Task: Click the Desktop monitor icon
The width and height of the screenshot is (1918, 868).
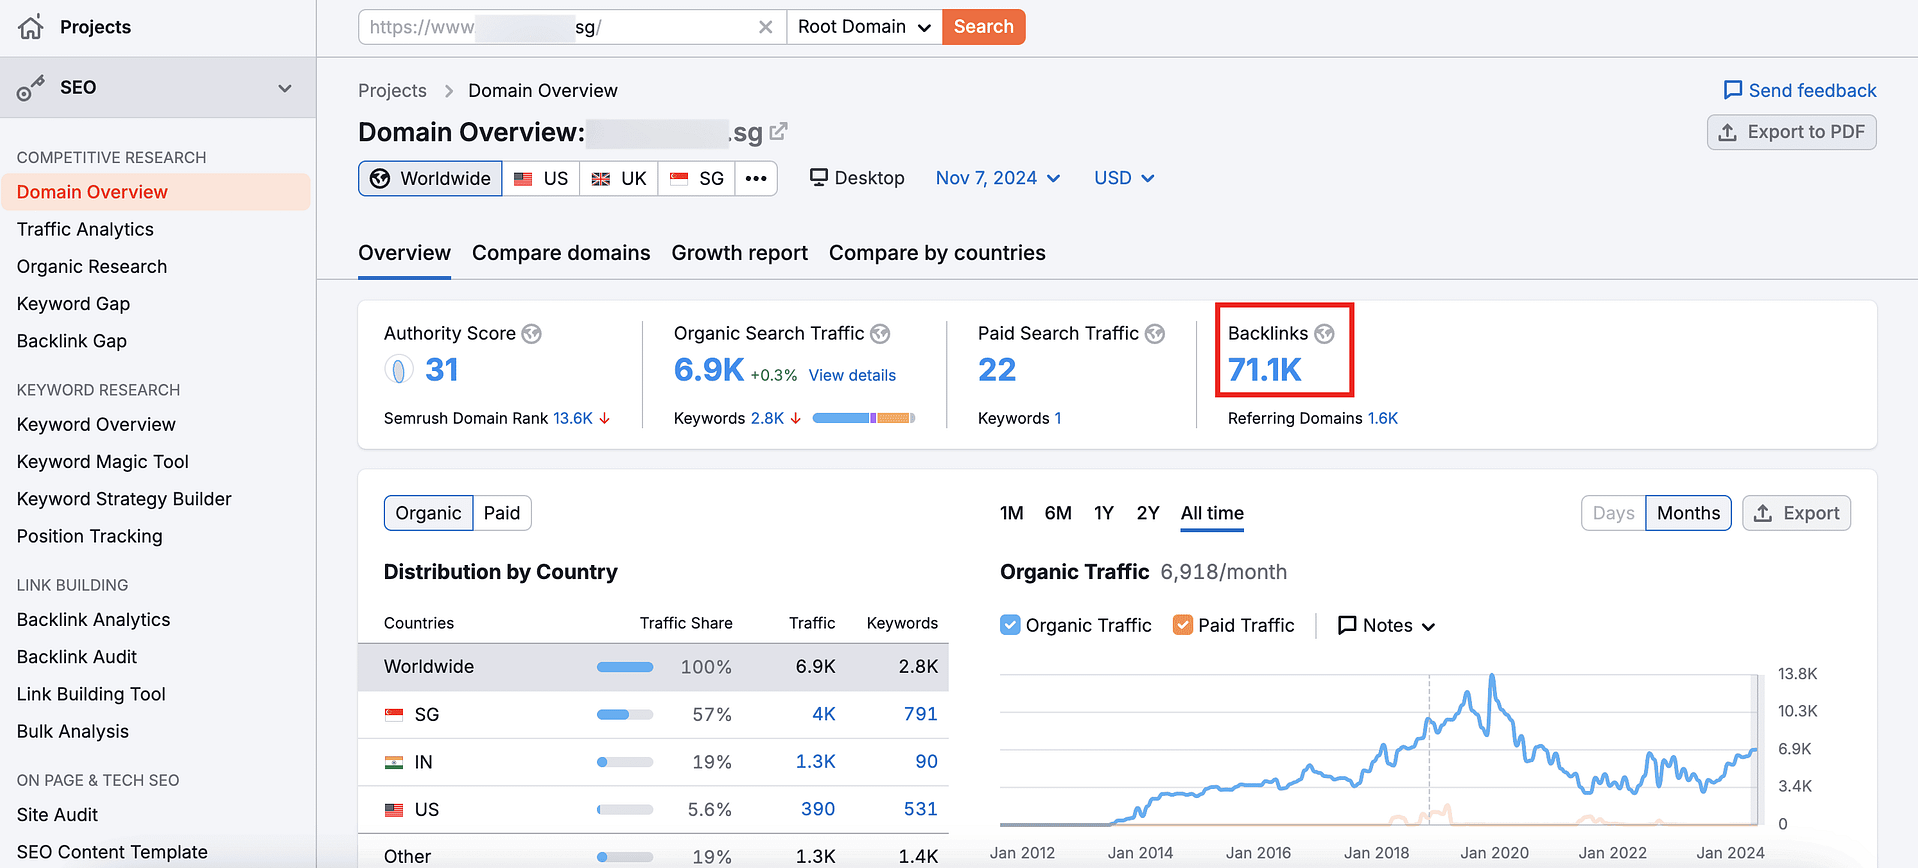Action: tap(819, 177)
